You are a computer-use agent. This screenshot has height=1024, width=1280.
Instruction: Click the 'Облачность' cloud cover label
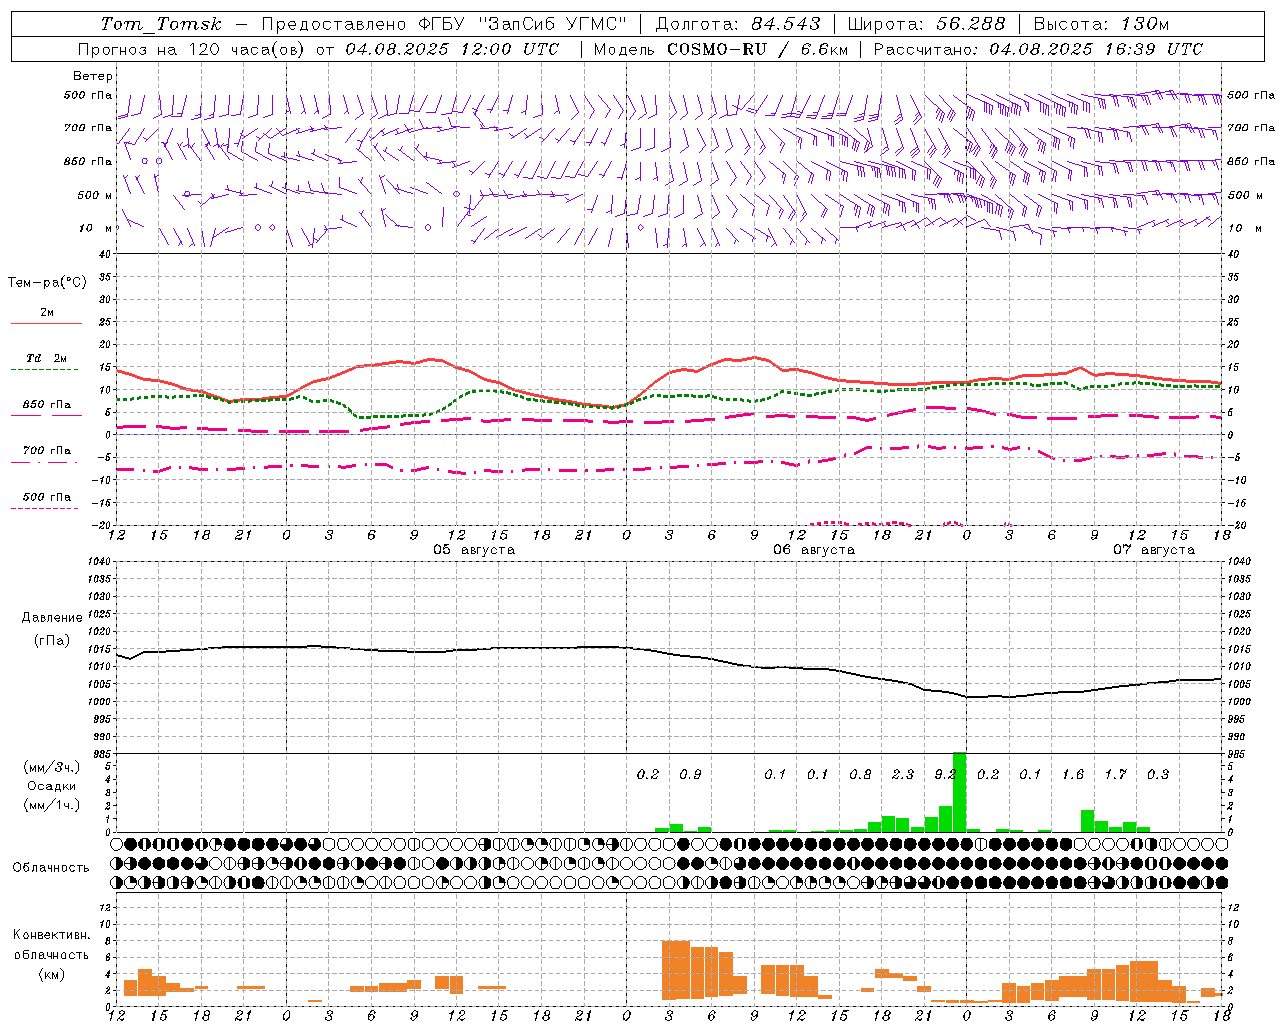(51, 867)
